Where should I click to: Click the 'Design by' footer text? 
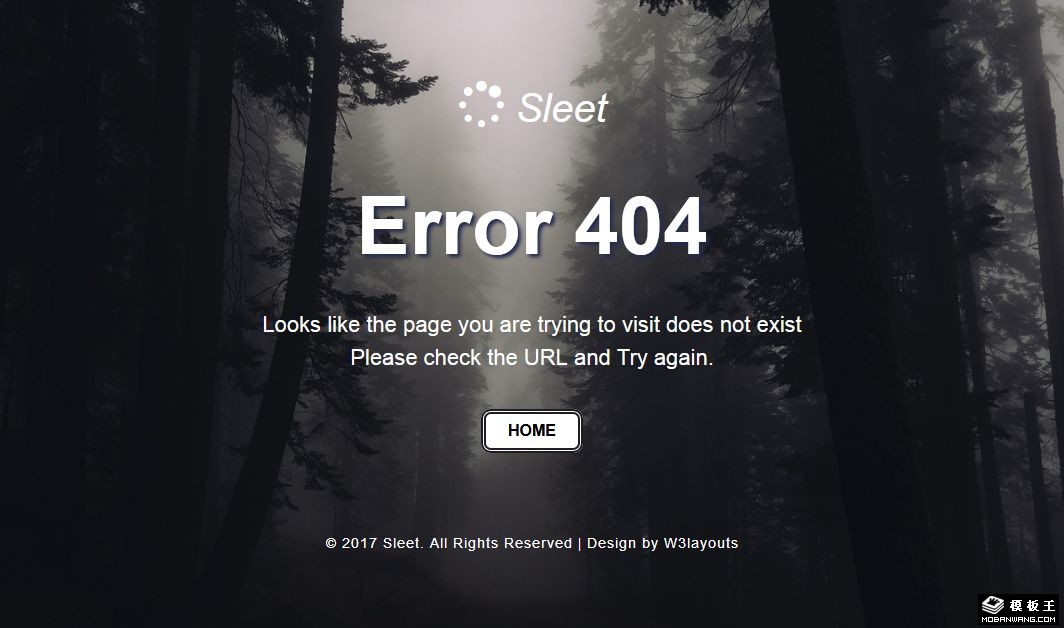[x=623, y=543]
